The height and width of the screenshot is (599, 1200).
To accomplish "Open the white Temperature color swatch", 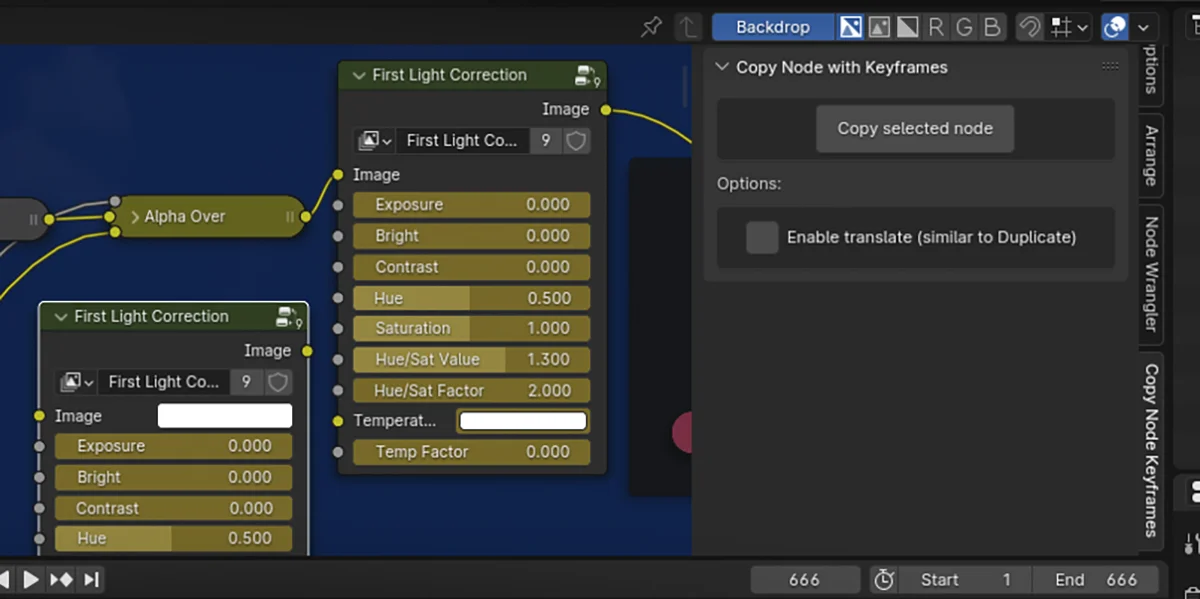I will coord(522,420).
